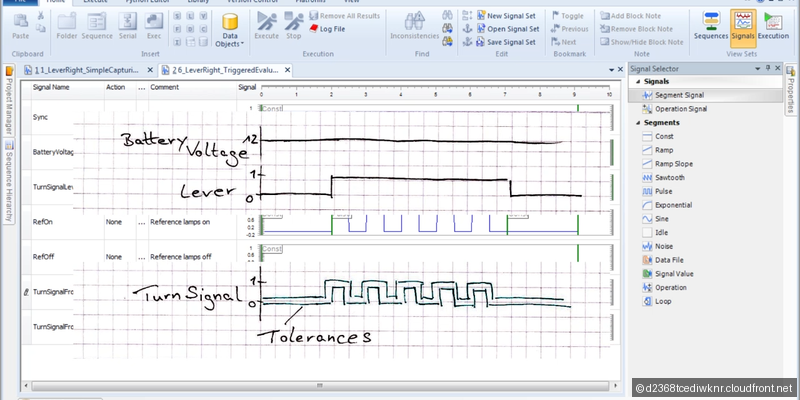Click Remove Block Note
Screen dimensions: 800x400
(636, 29)
